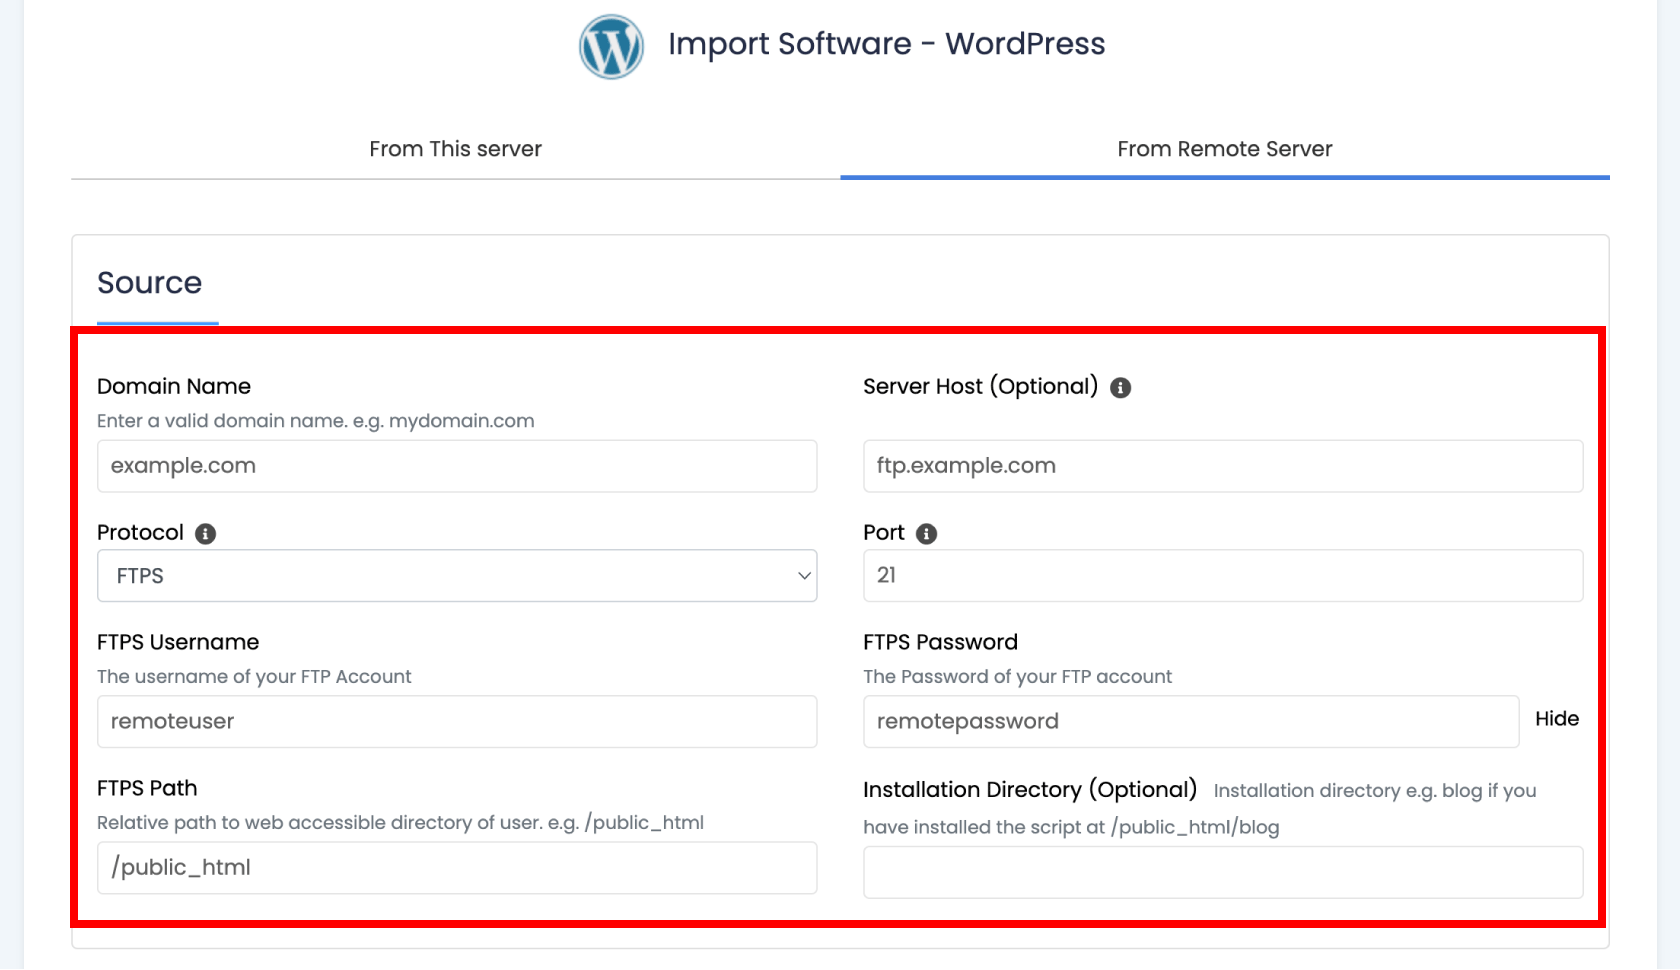This screenshot has height=970, width=1680.
Task: Focus the FTPS Username field
Action: (457, 722)
